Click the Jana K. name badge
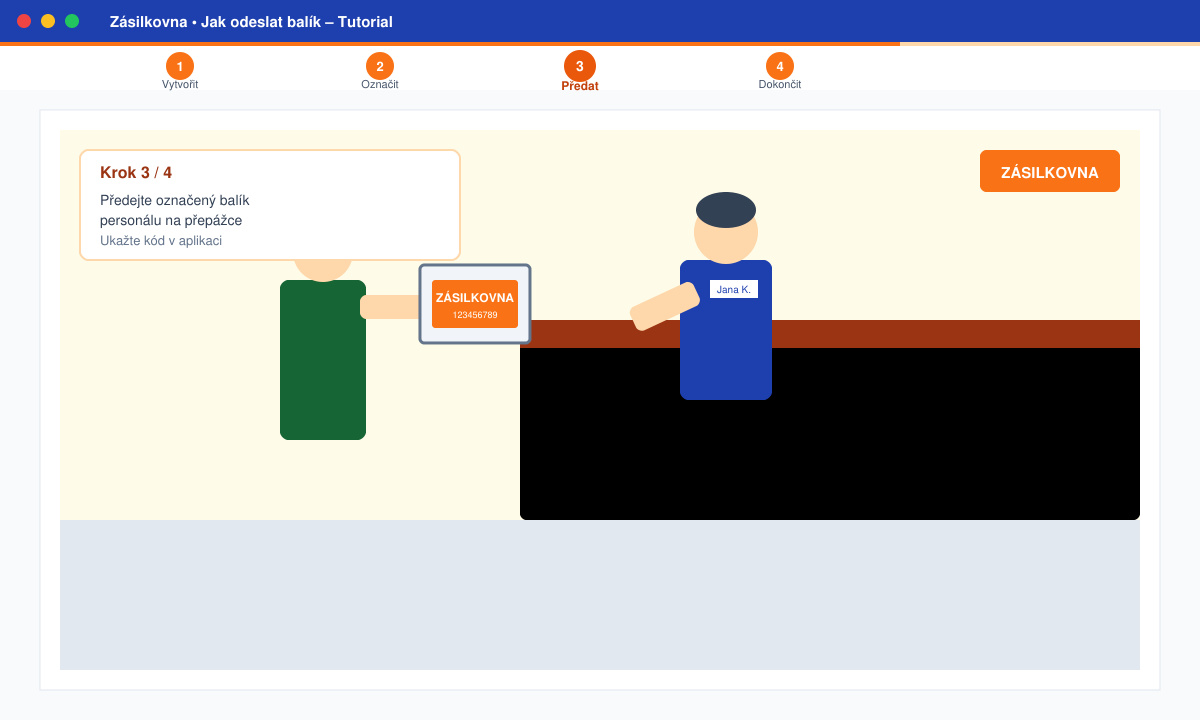1200x720 pixels. (734, 289)
